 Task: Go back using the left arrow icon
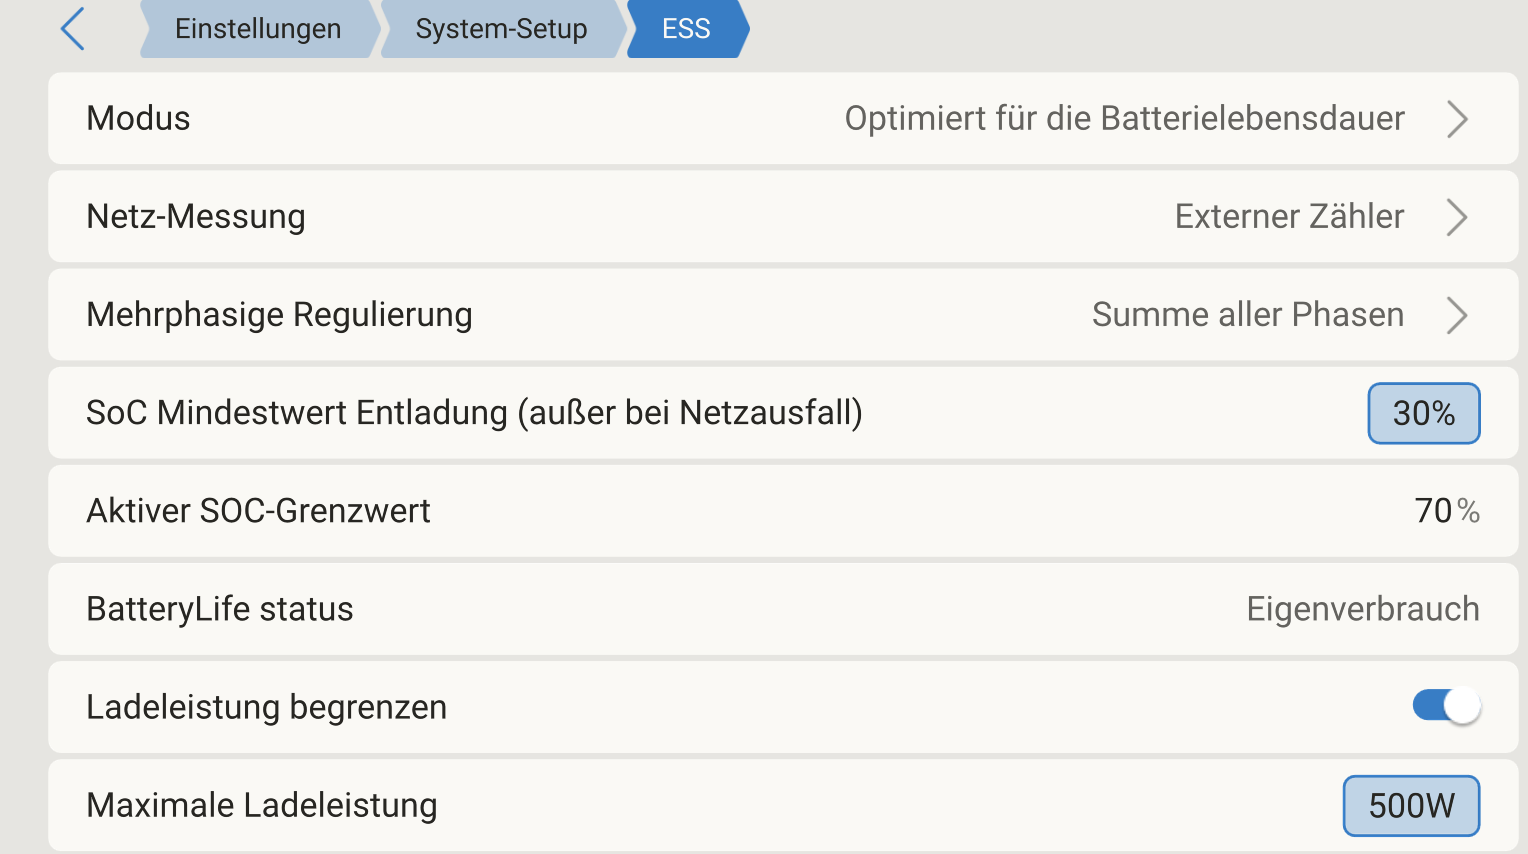click(x=73, y=29)
